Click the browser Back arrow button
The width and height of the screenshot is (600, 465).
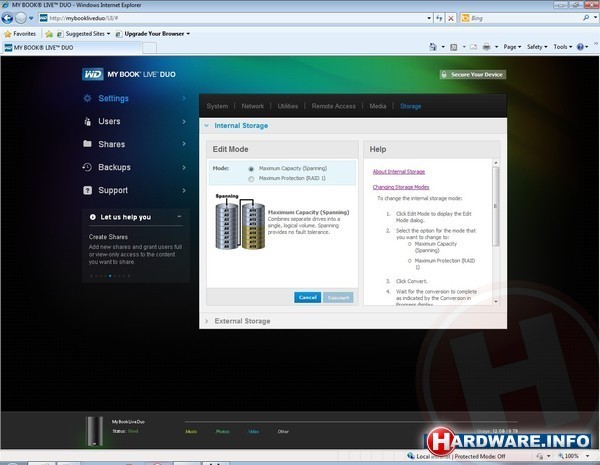7,18
